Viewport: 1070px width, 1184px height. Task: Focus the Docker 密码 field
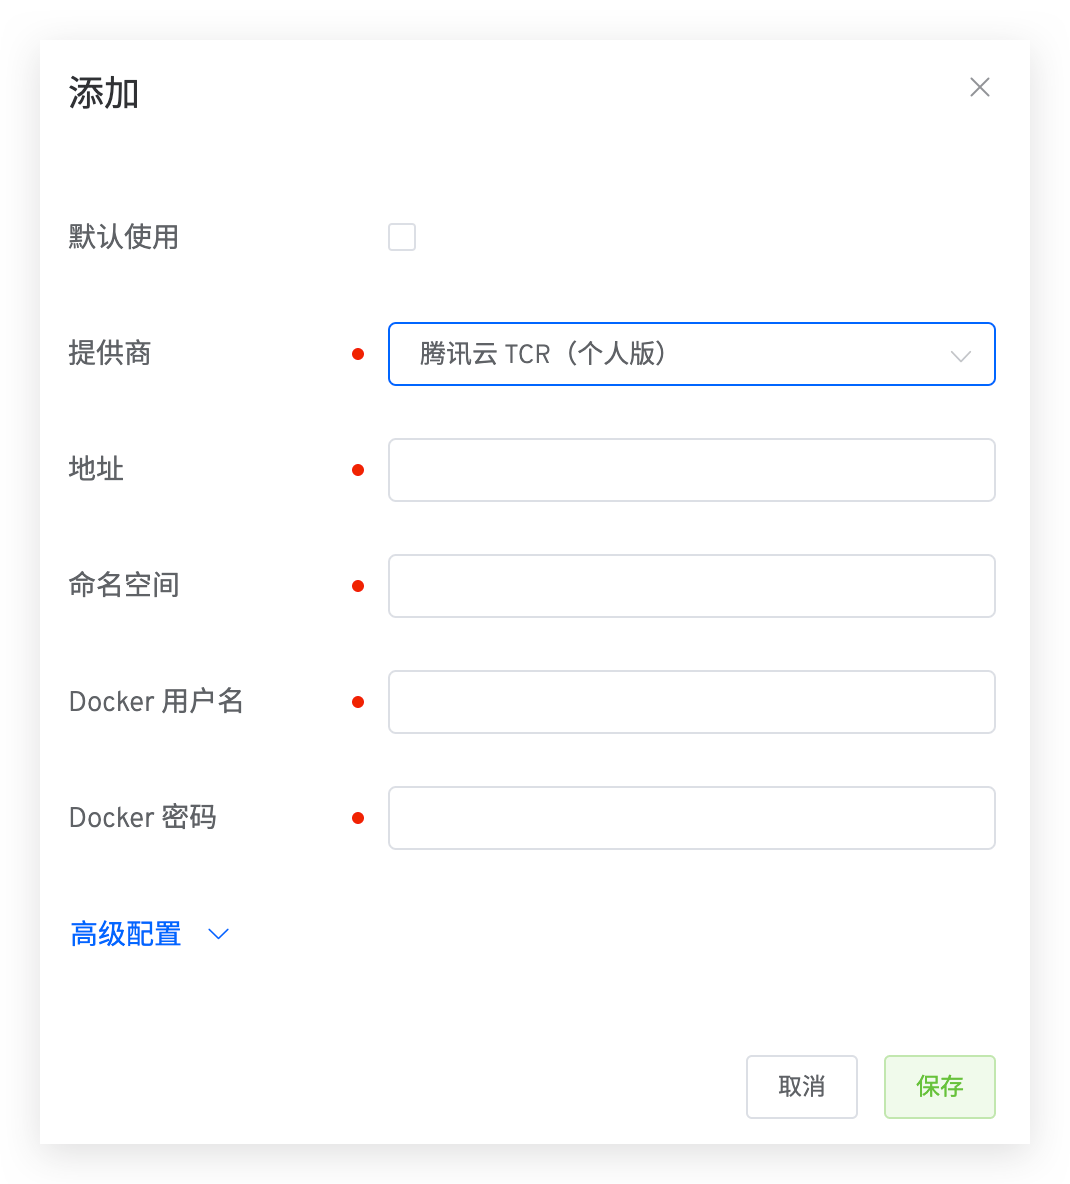691,818
